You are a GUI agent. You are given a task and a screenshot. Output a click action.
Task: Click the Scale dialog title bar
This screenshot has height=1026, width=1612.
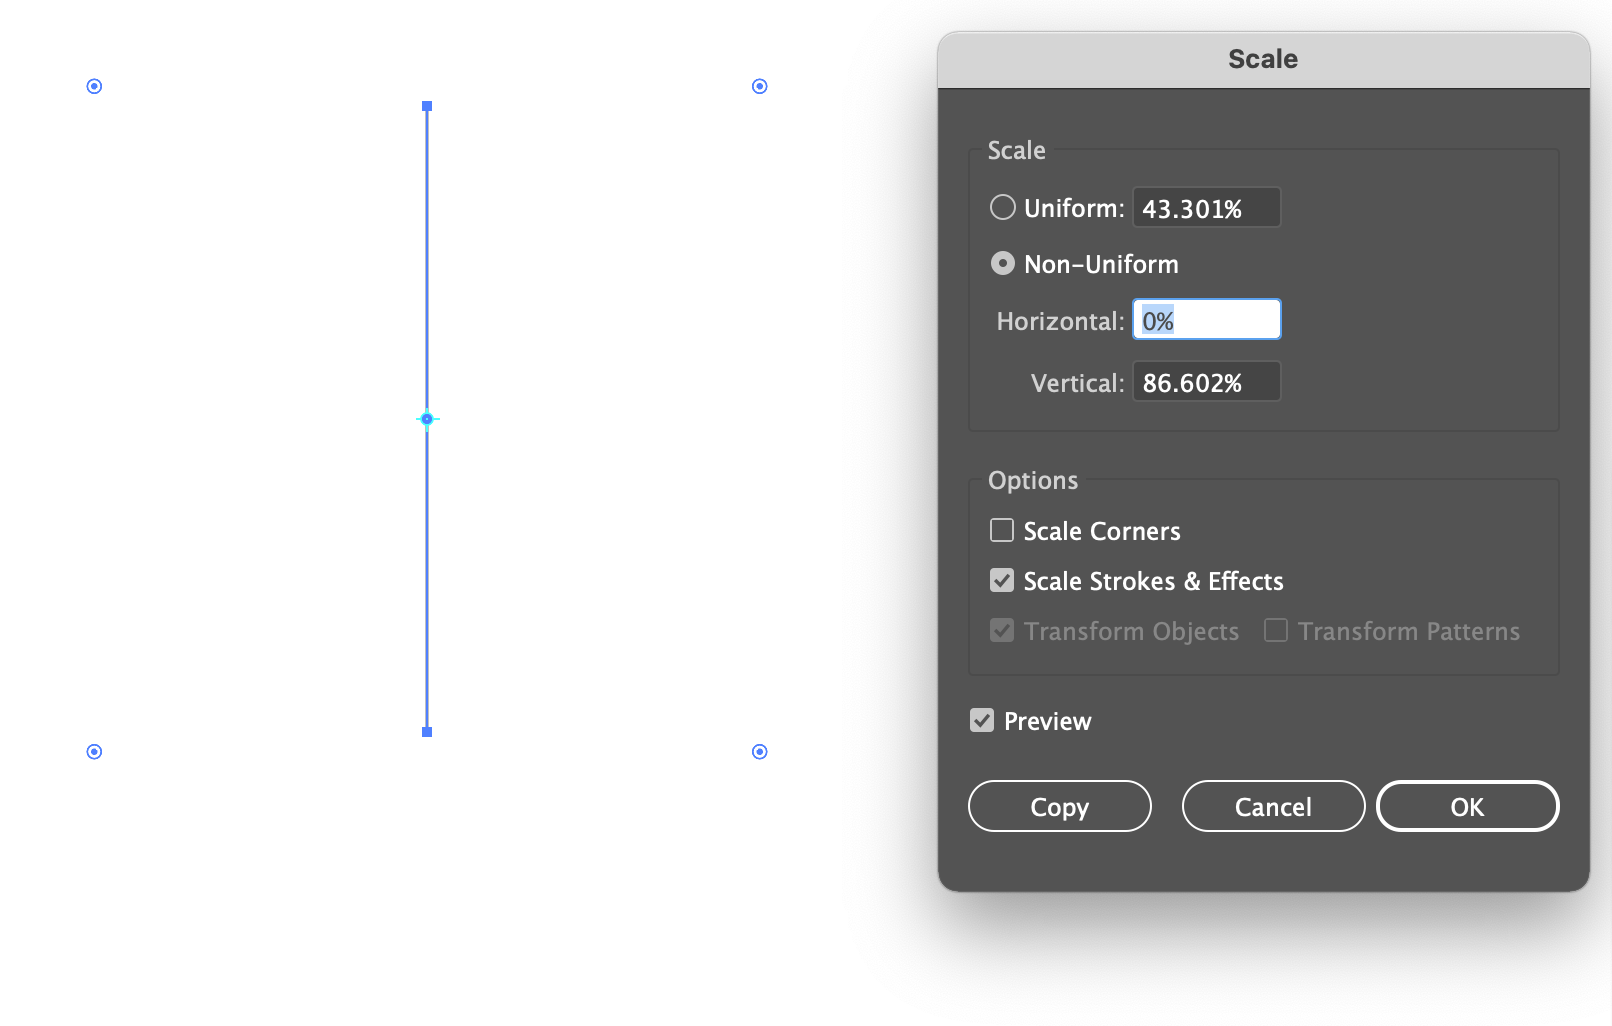click(x=1262, y=58)
